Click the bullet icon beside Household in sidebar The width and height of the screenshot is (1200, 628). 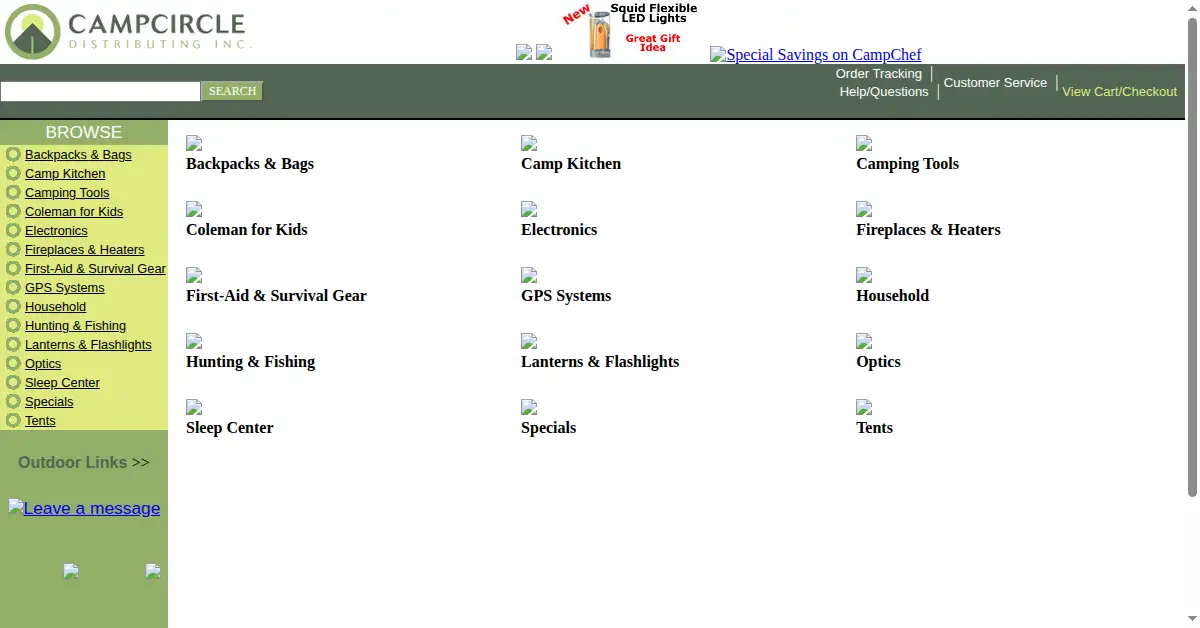(x=13, y=306)
